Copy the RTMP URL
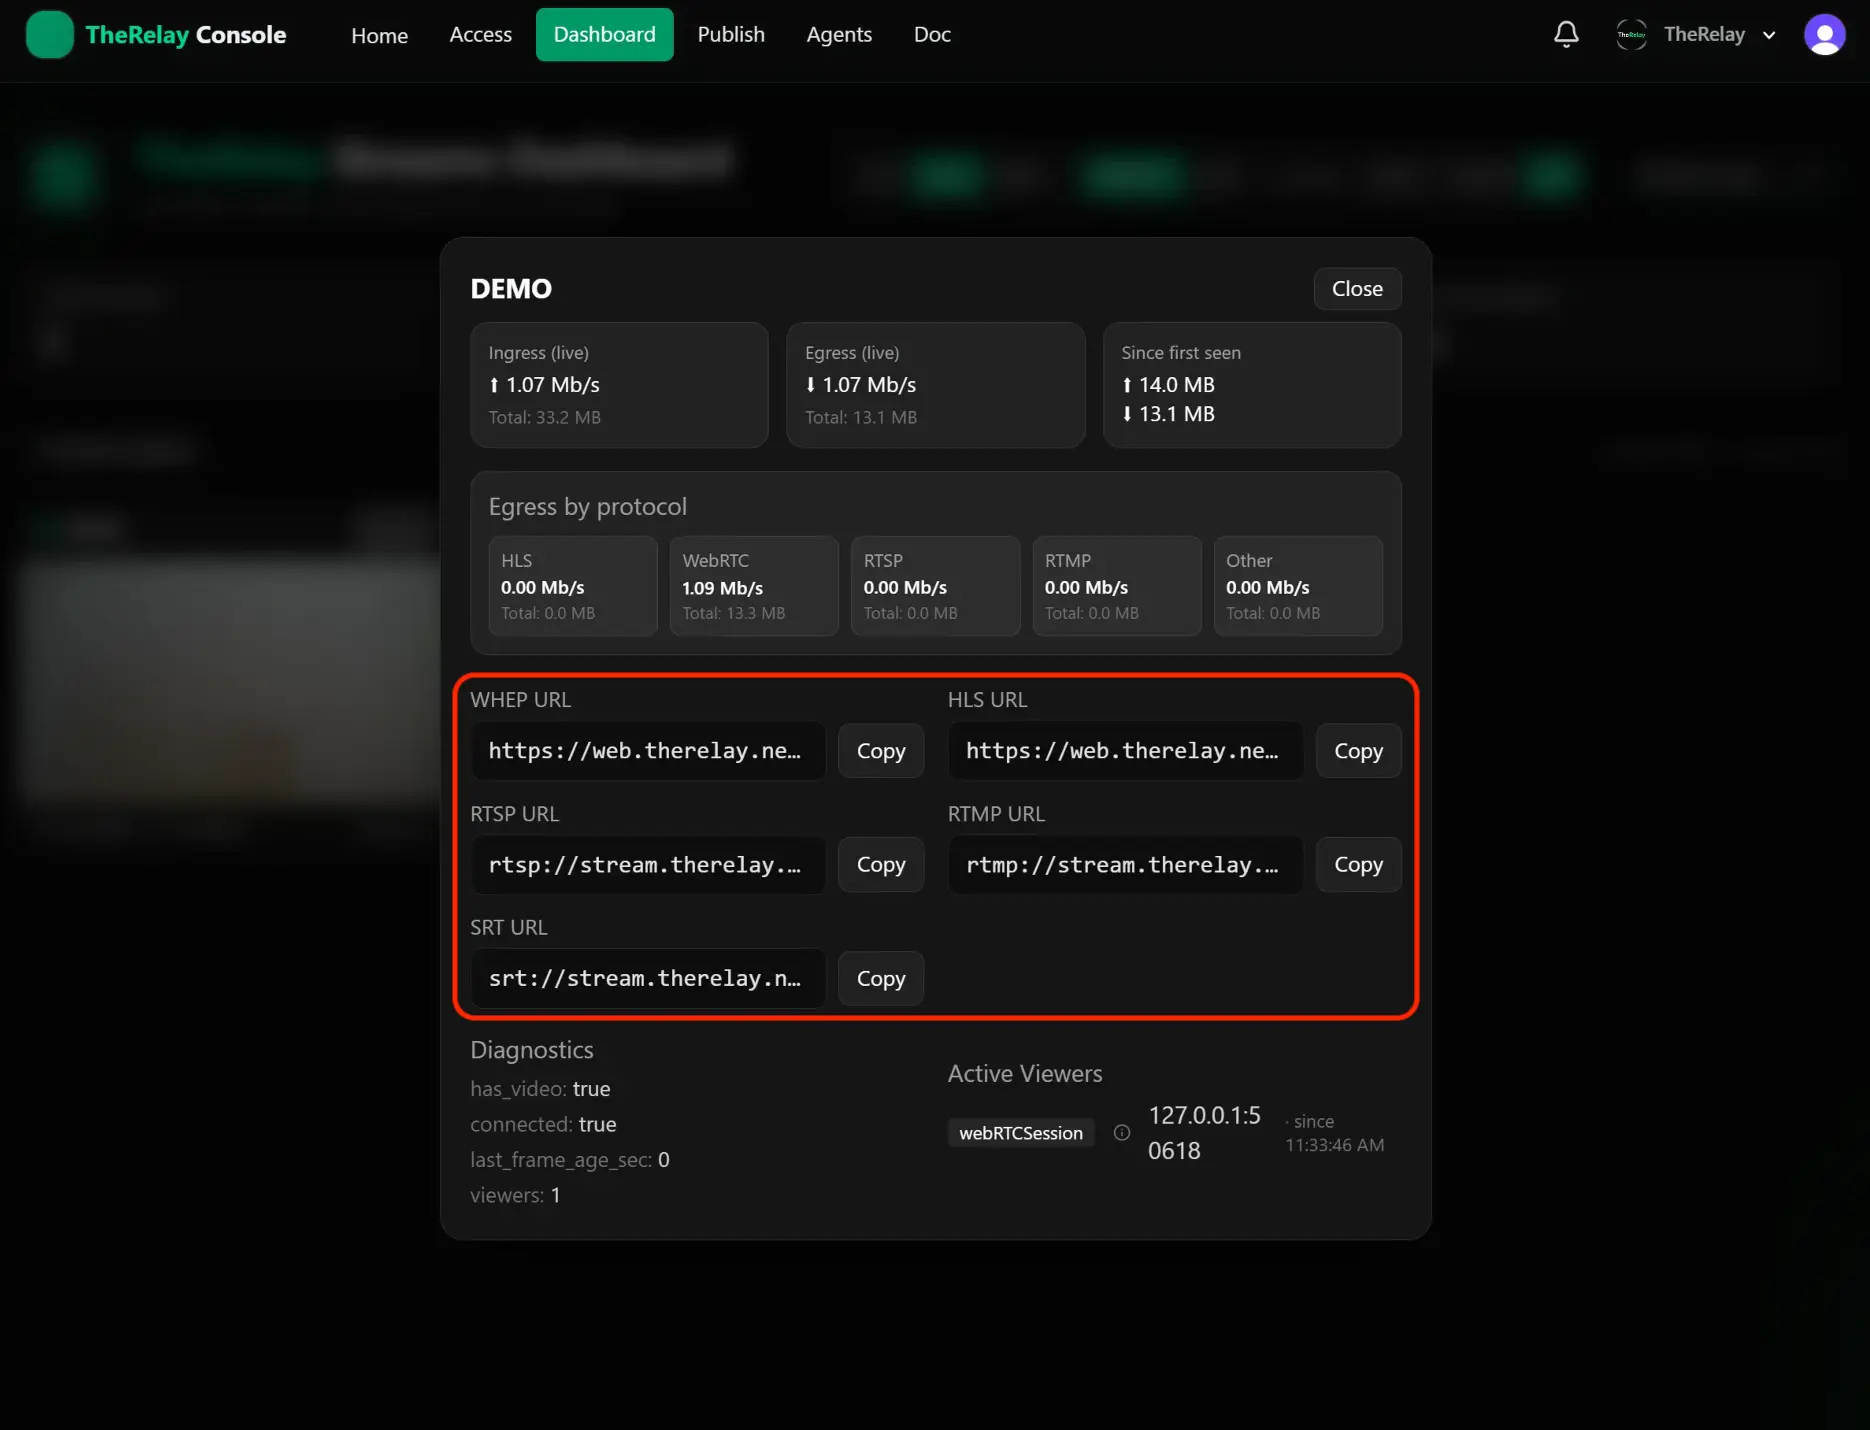1870x1430 pixels. tap(1358, 865)
